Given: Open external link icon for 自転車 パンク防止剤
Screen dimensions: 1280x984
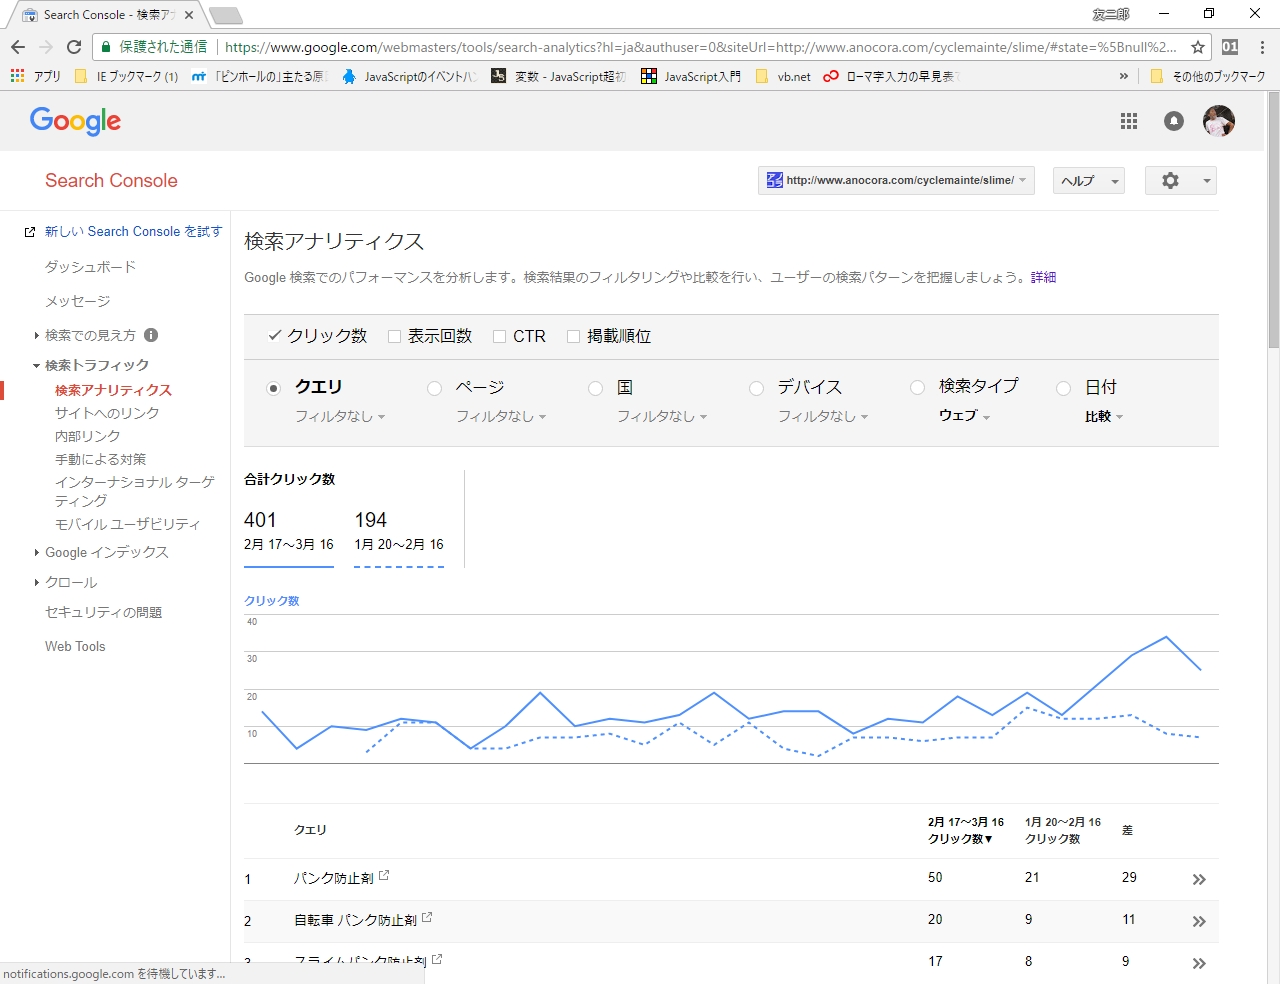Looking at the screenshot, I should pos(427,917).
